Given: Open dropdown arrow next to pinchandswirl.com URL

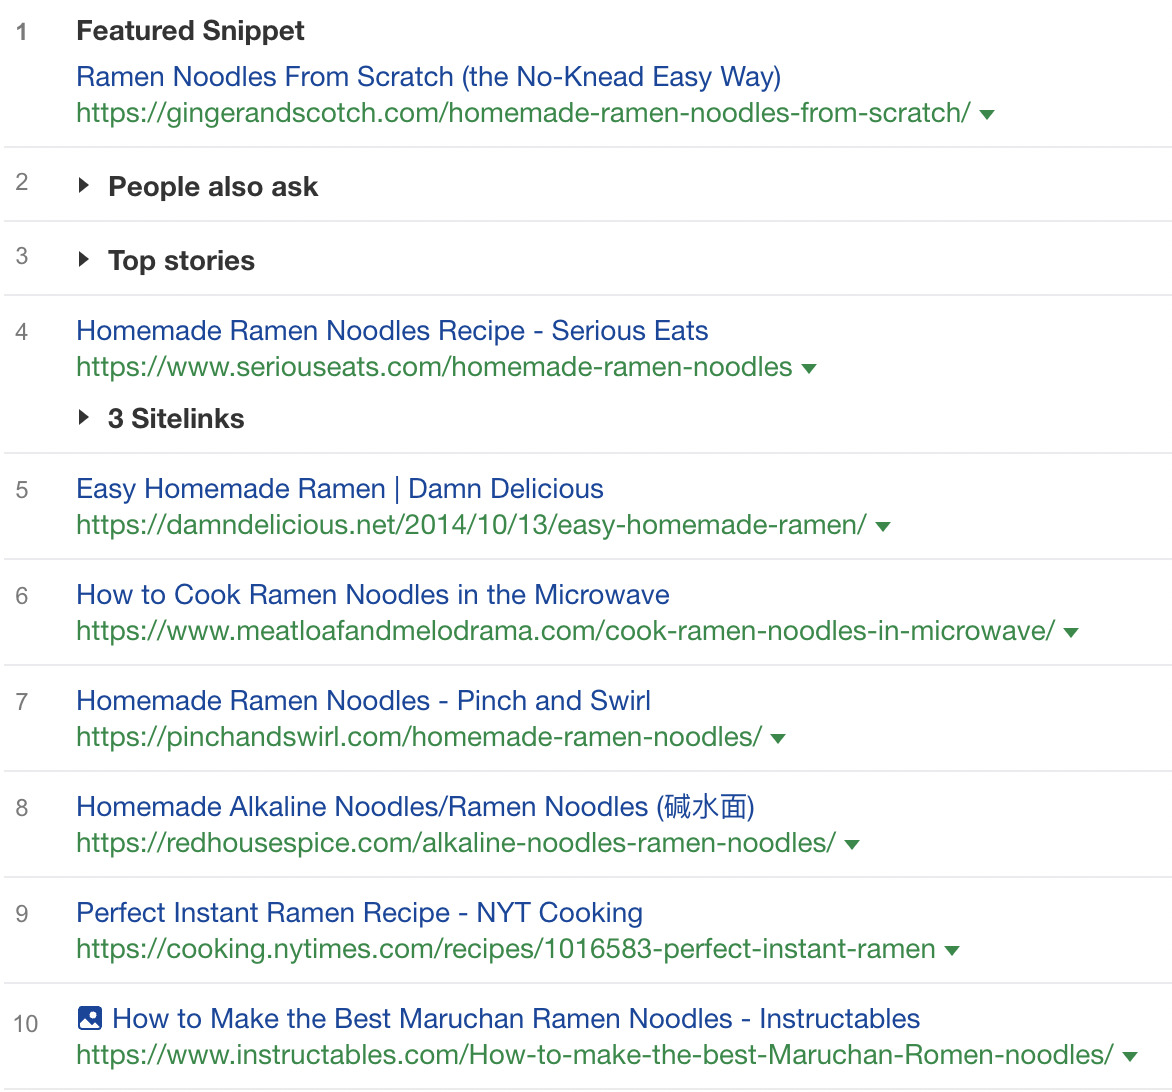Looking at the screenshot, I should click(778, 738).
